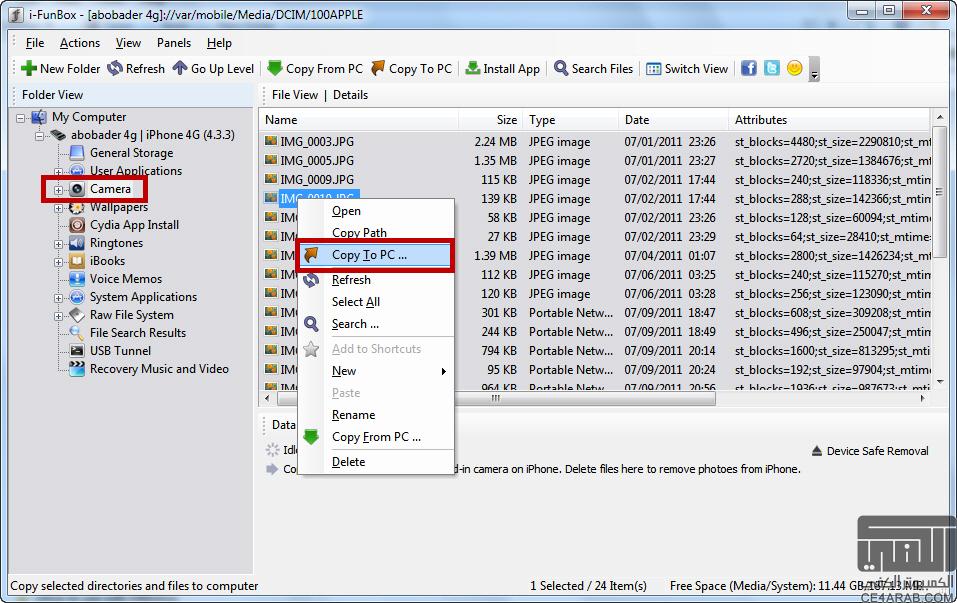Select the Raw File System icon
Image resolution: width=957 pixels, height=603 pixels.
pos(77,315)
